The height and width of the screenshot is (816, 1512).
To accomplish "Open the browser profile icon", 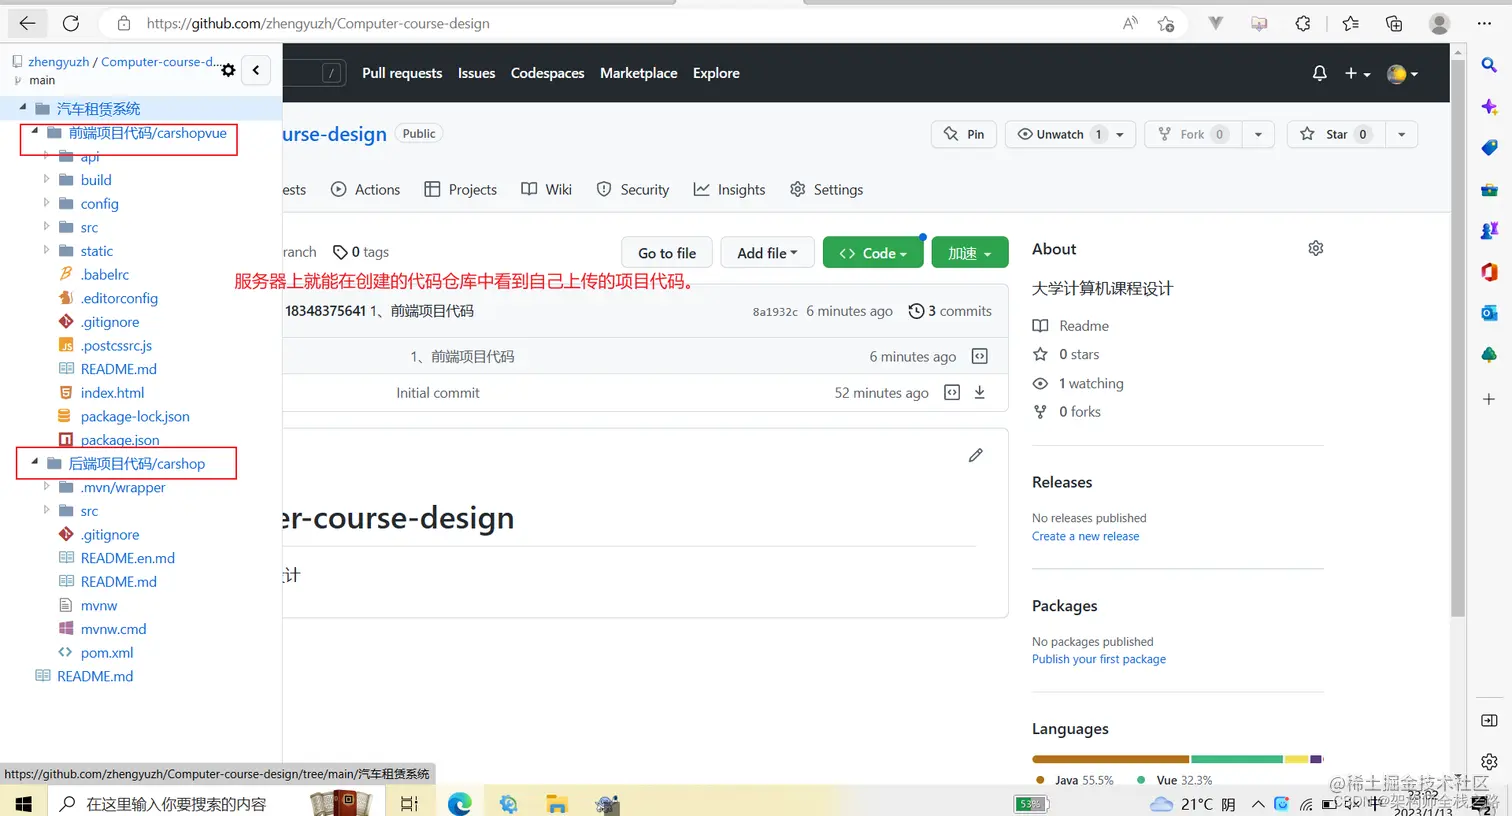I will pos(1439,23).
